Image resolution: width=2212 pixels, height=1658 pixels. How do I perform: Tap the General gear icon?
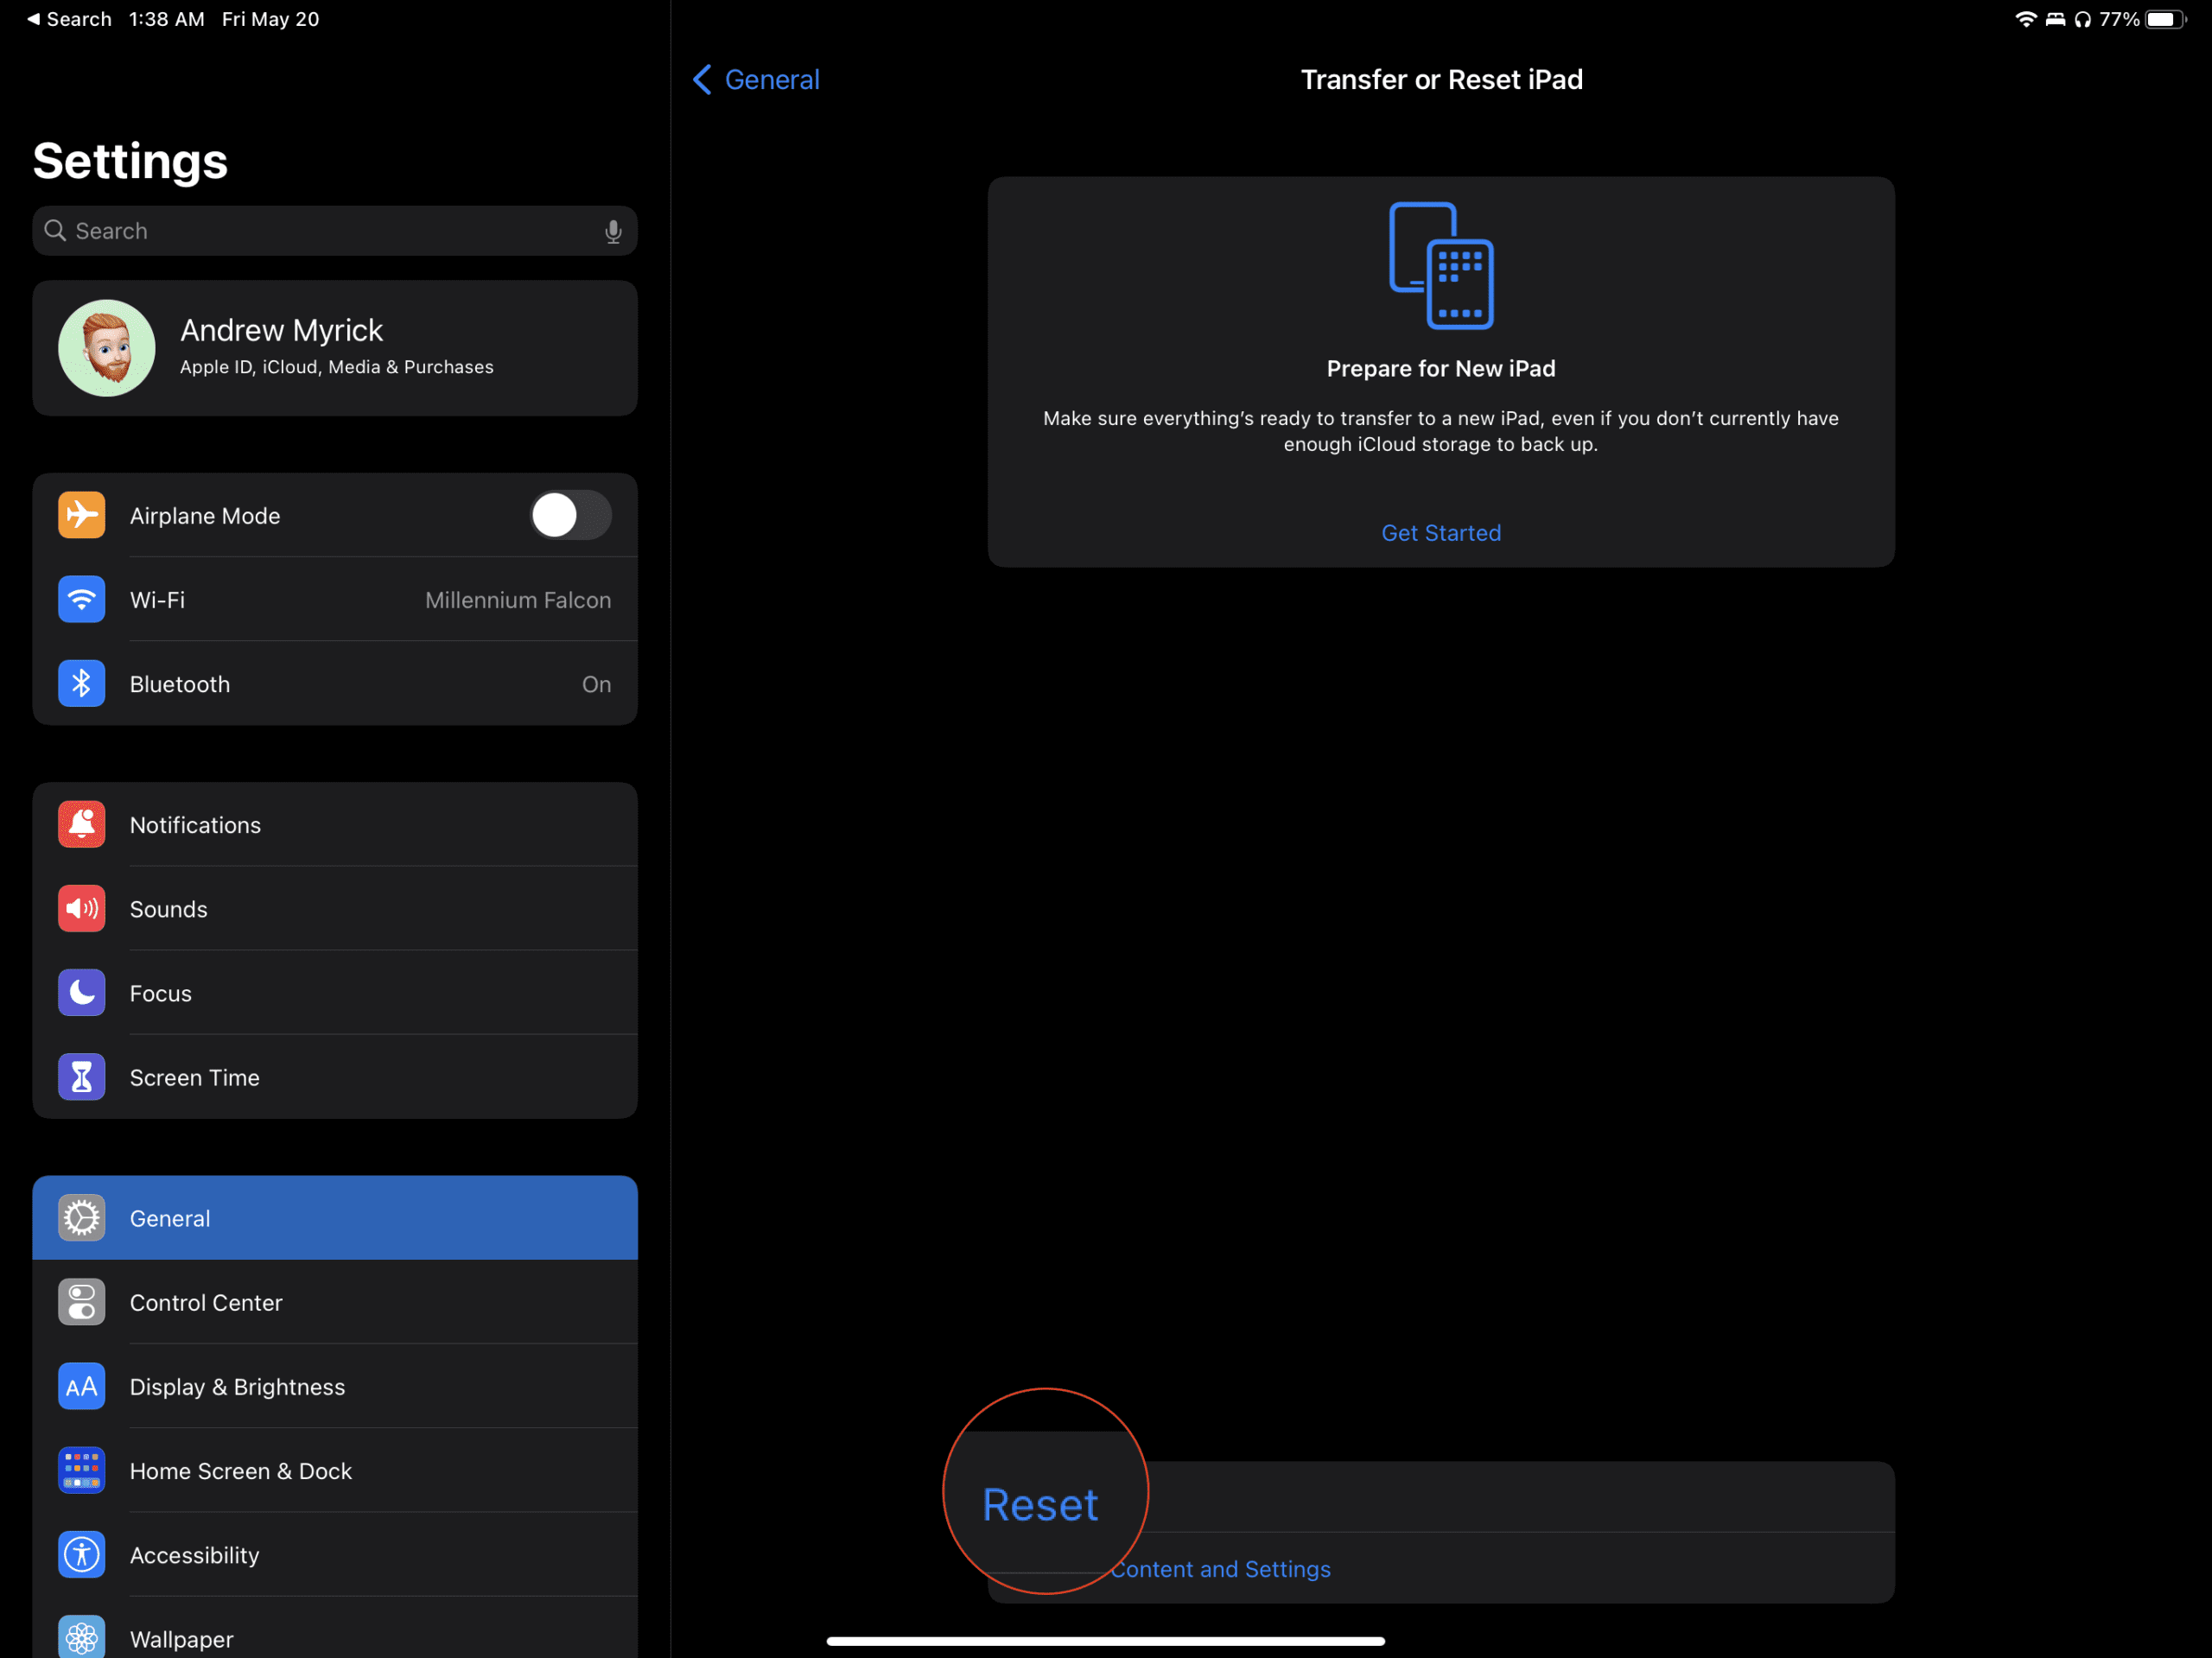click(x=81, y=1217)
